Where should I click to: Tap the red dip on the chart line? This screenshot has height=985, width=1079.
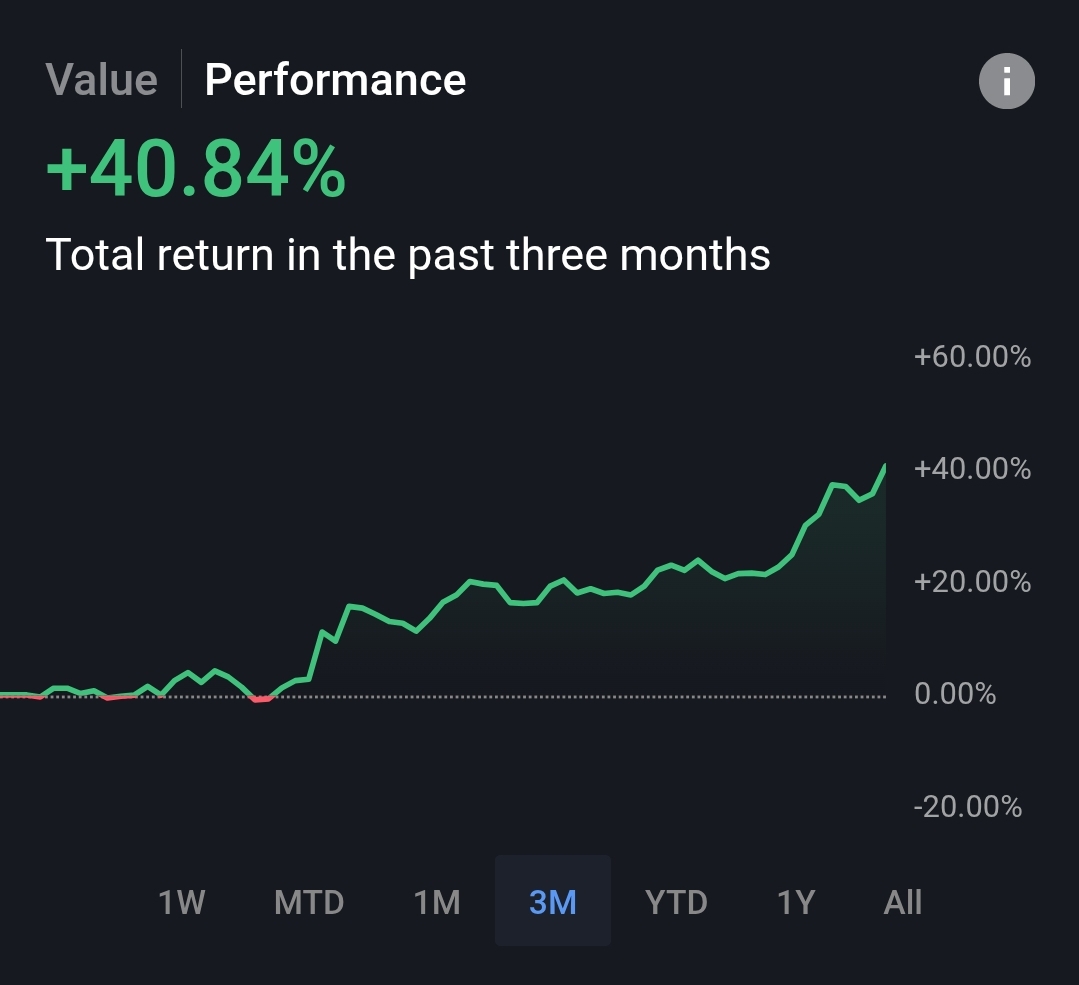click(261, 699)
